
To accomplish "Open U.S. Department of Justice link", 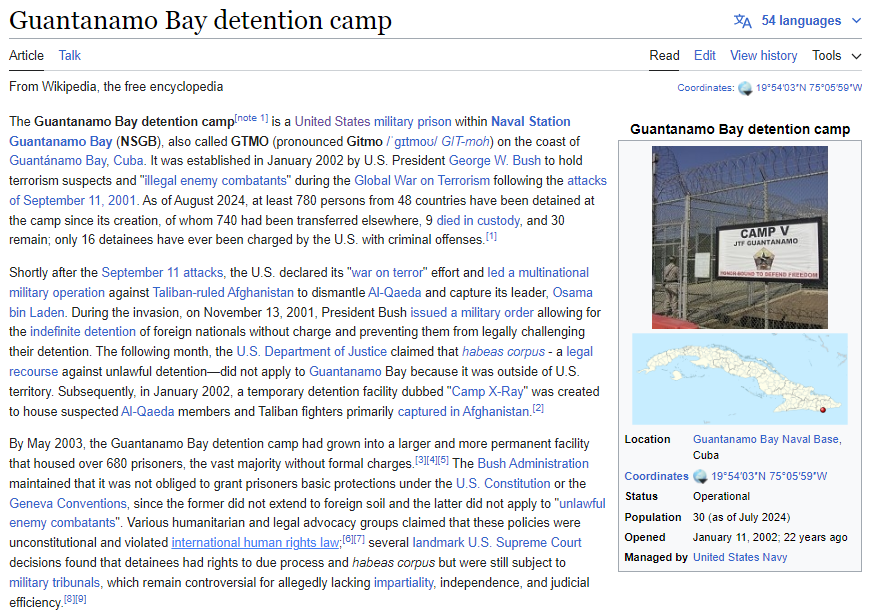I will 311,352.
